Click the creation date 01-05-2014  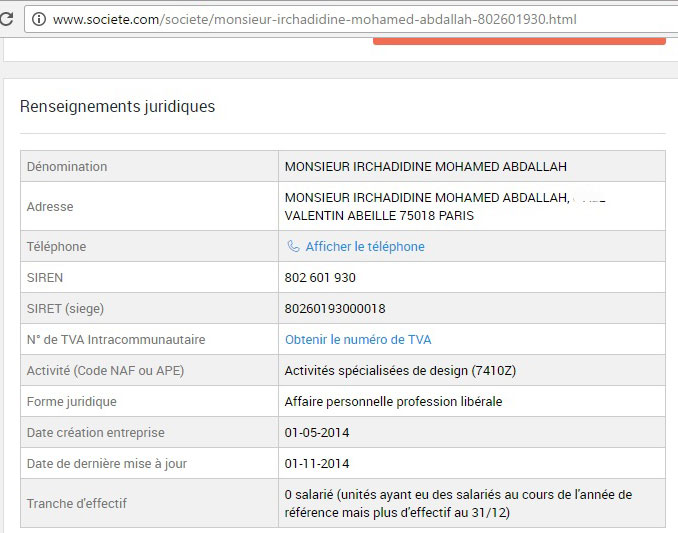click(x=317, y=433)
